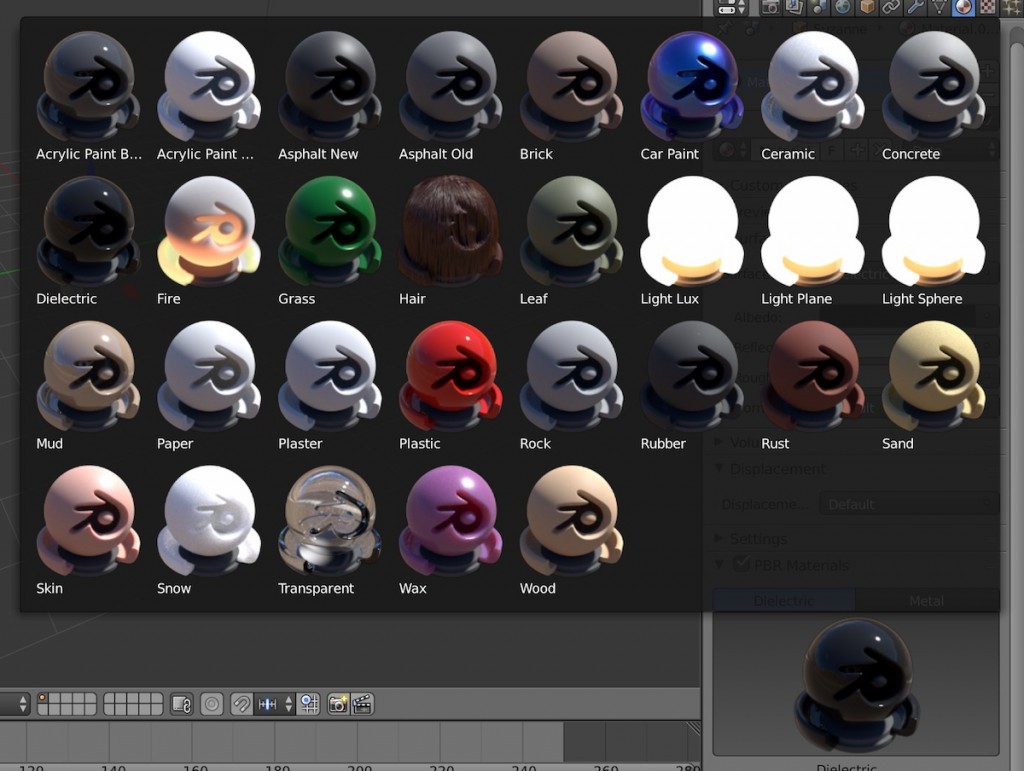
Task: Toggle a layer in the second layer grid
Action: [133, 704]
